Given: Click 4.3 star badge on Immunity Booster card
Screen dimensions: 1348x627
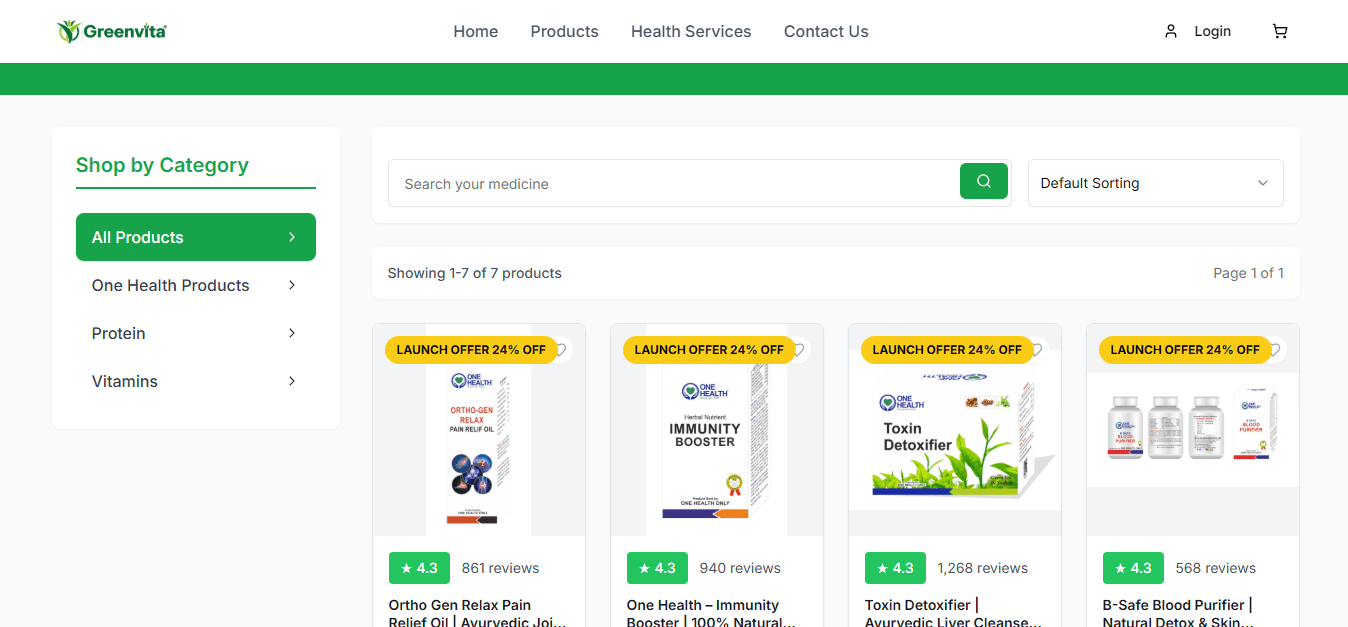Looking at the screenshot, I should (x=657, y=568).
